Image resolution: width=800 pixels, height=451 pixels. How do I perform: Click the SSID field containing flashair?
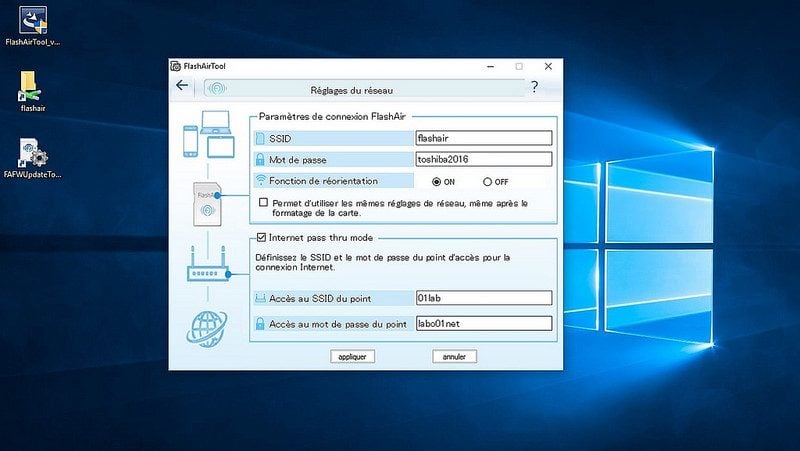[x=484, y=138]
